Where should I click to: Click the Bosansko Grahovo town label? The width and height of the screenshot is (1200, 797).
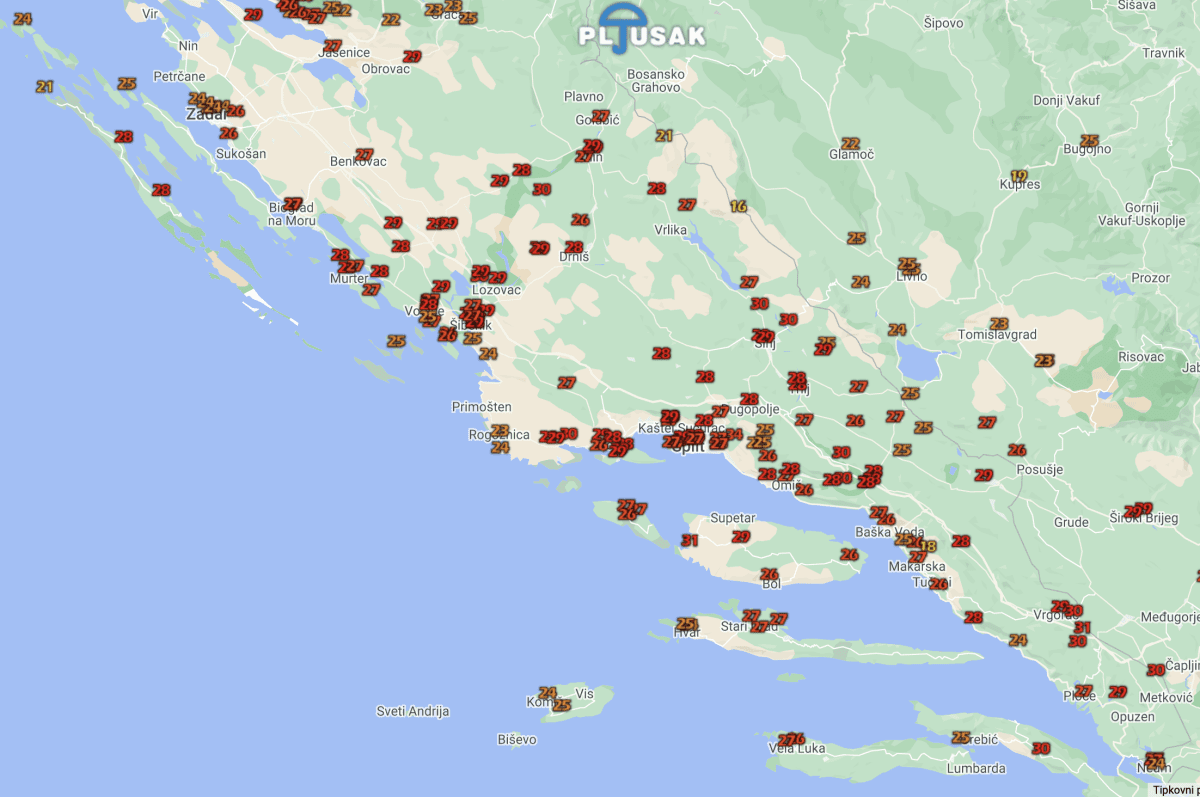pyautogui.click(x=655, y=81)
